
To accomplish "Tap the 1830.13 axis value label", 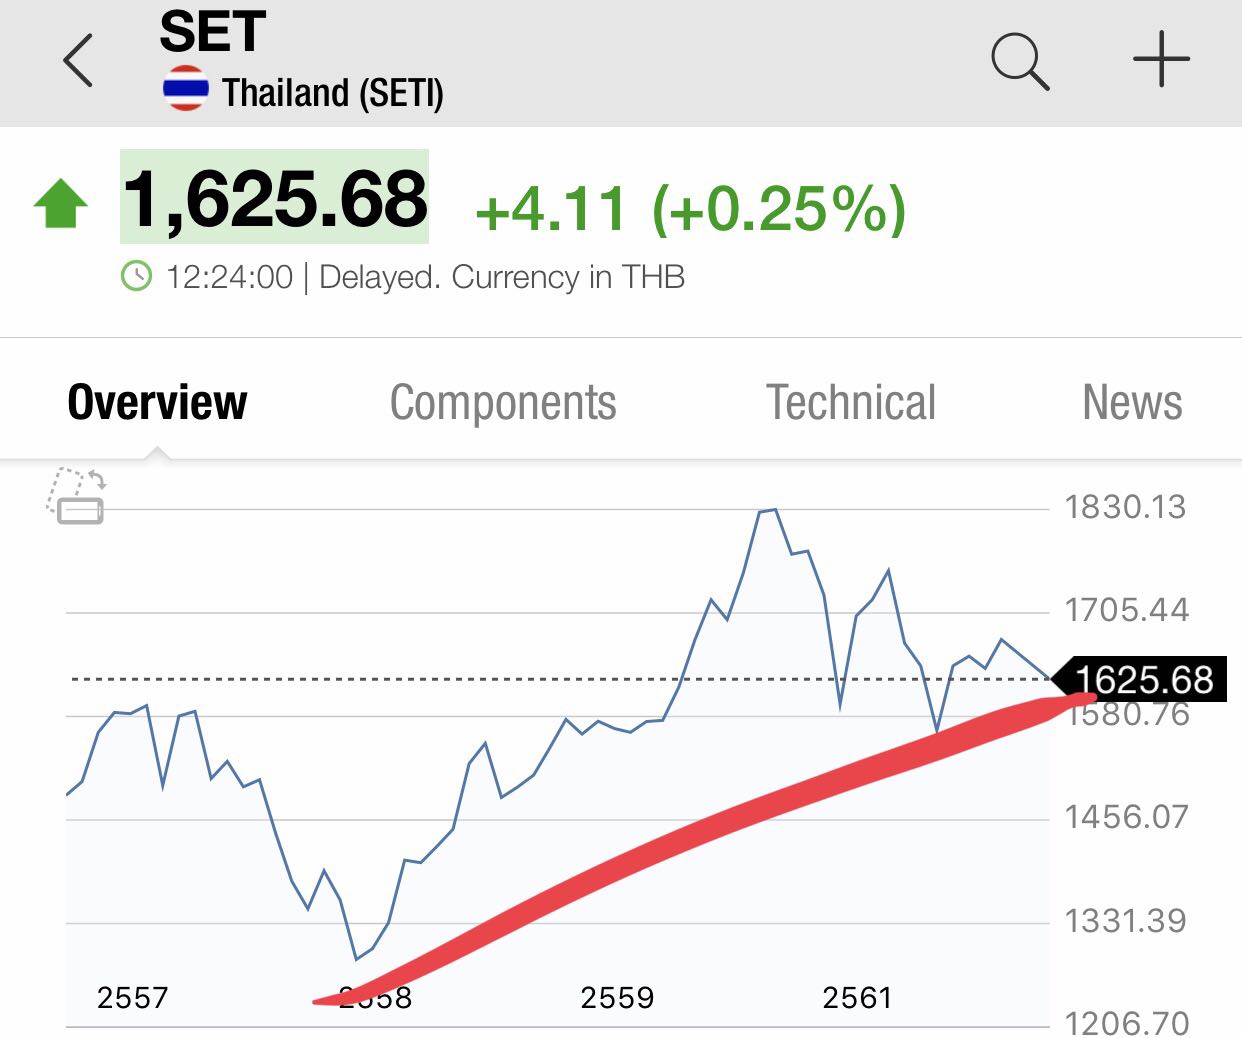I will pos(1125,507).
